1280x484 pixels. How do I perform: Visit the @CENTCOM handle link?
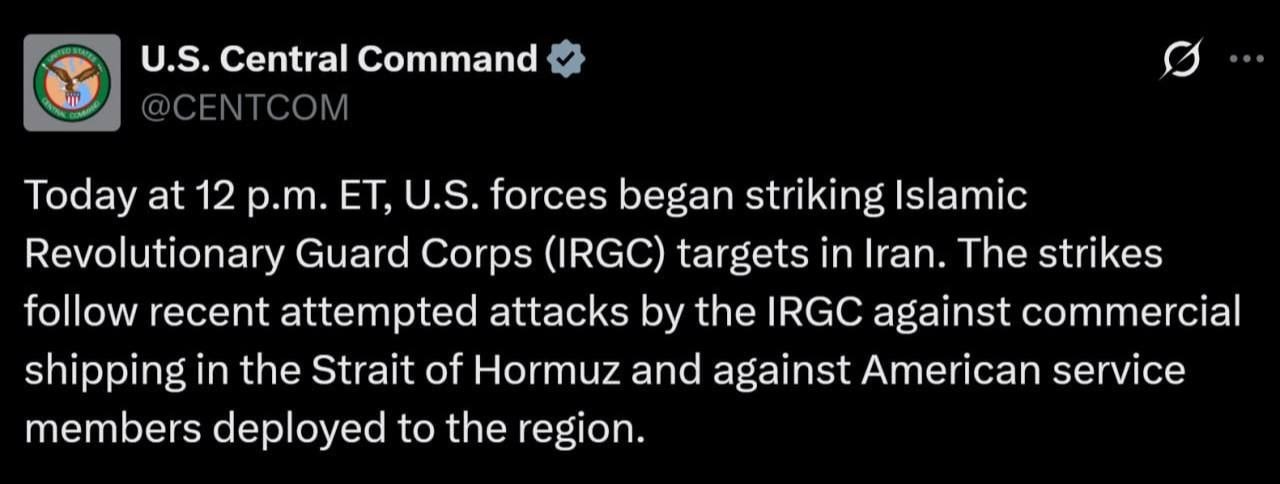[x=245, y=107]
